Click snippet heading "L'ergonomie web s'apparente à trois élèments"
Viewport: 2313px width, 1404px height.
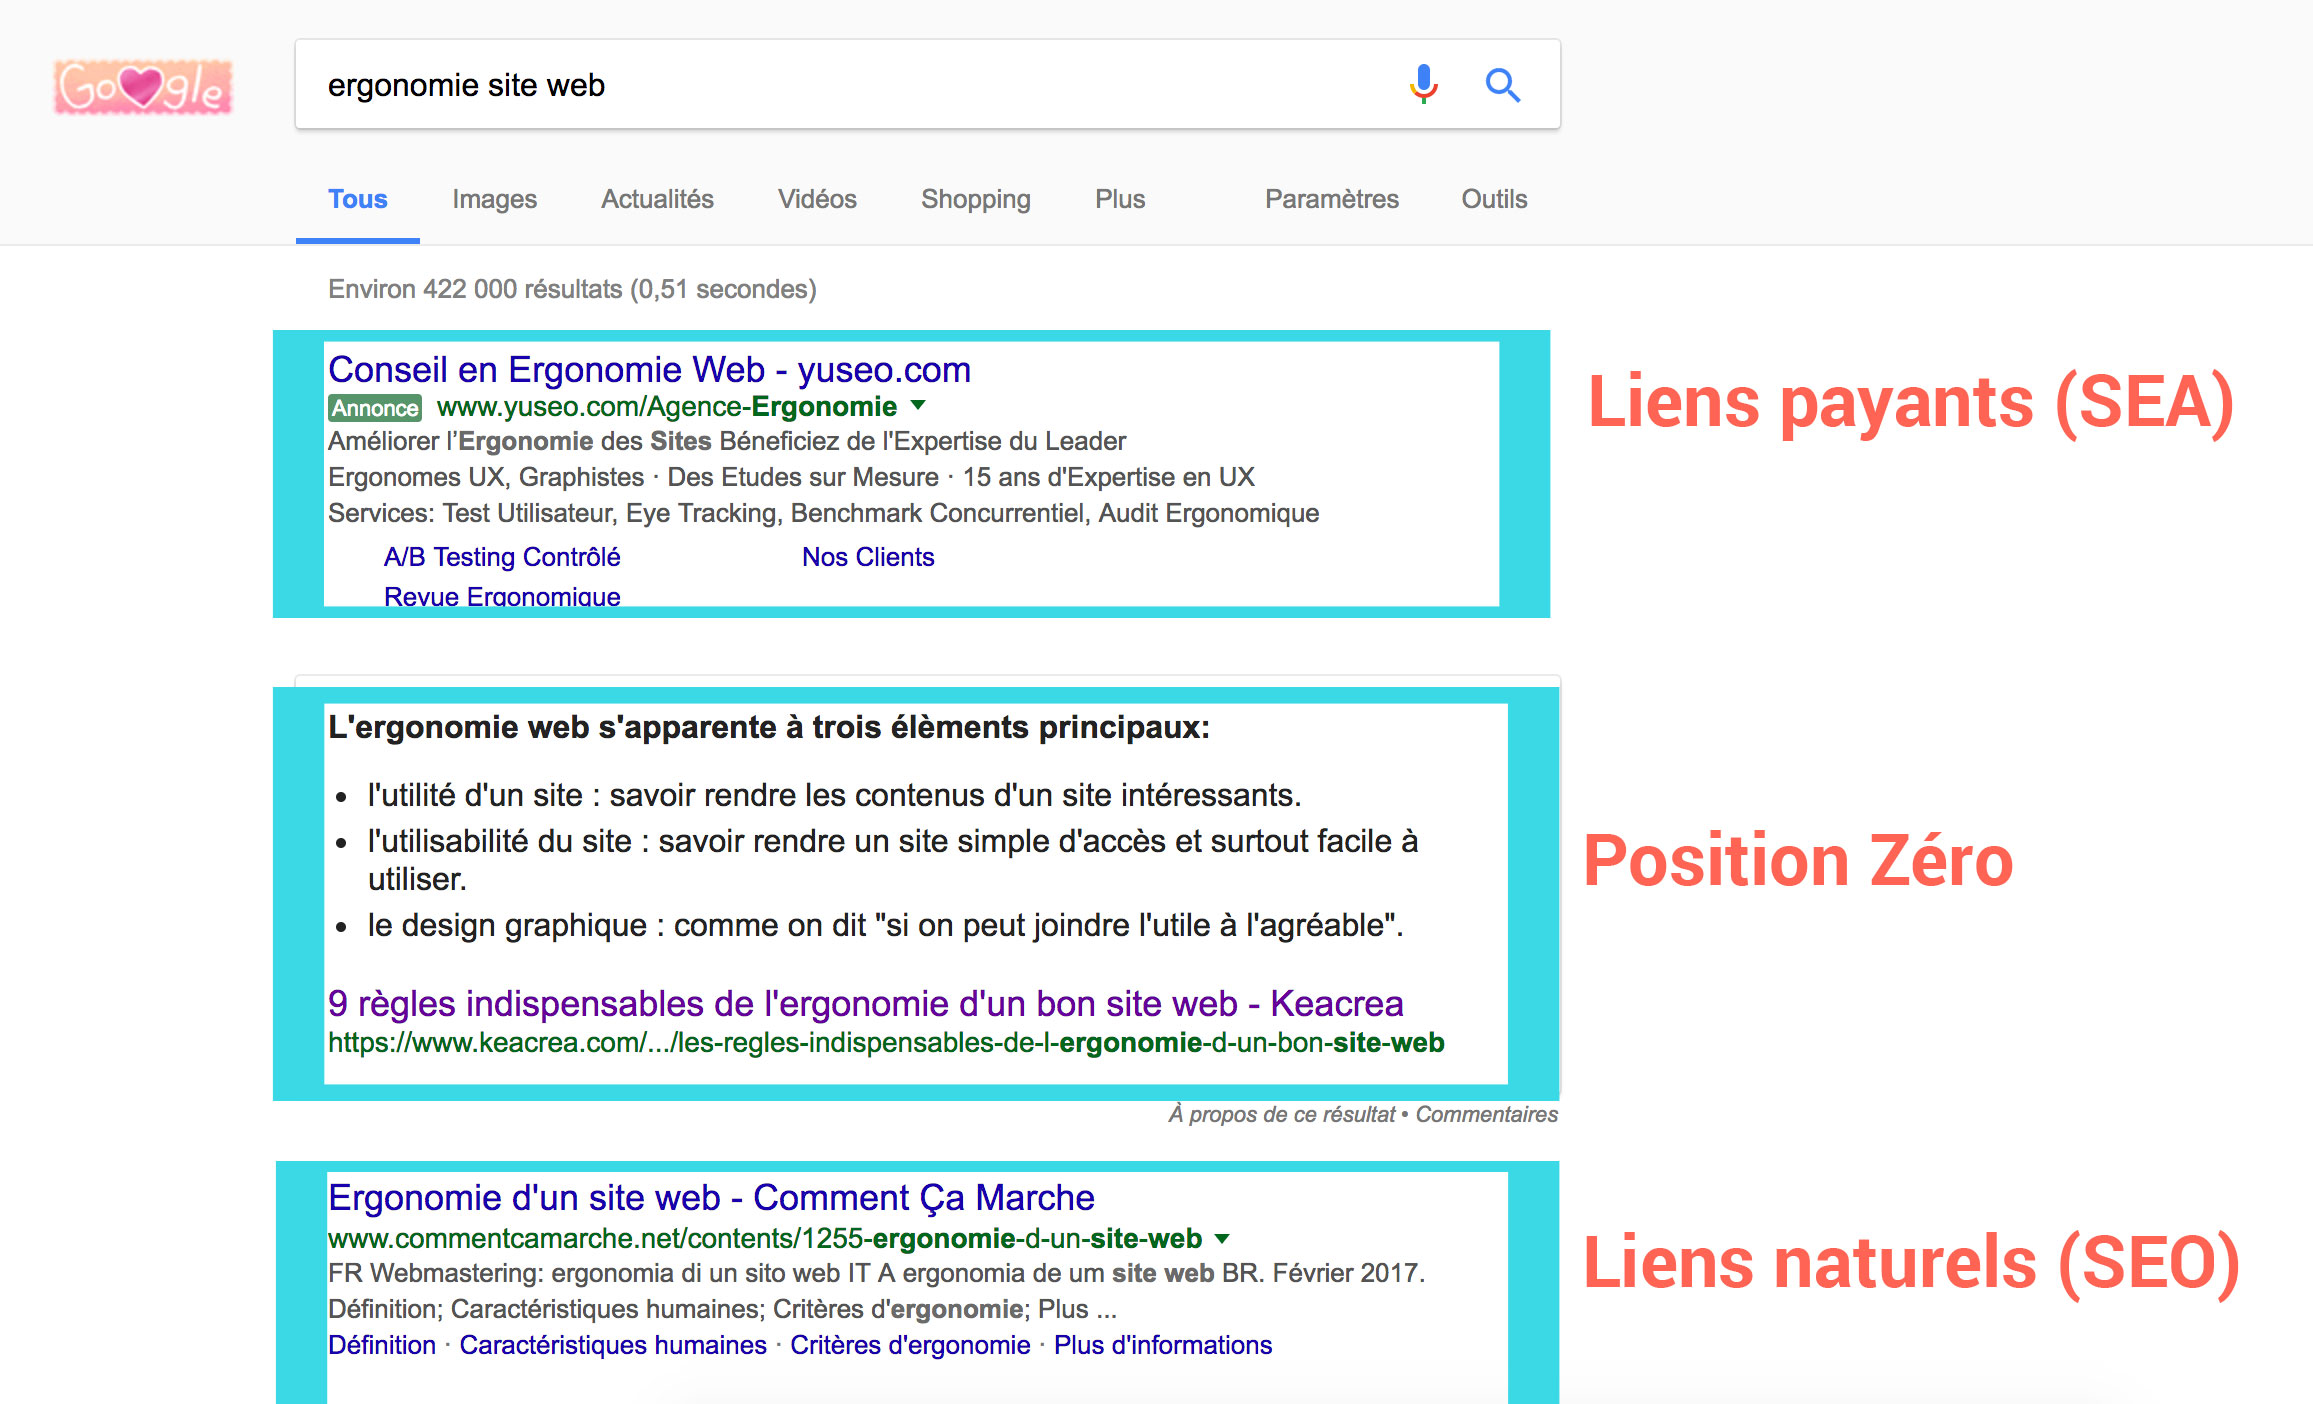(769, 727)
